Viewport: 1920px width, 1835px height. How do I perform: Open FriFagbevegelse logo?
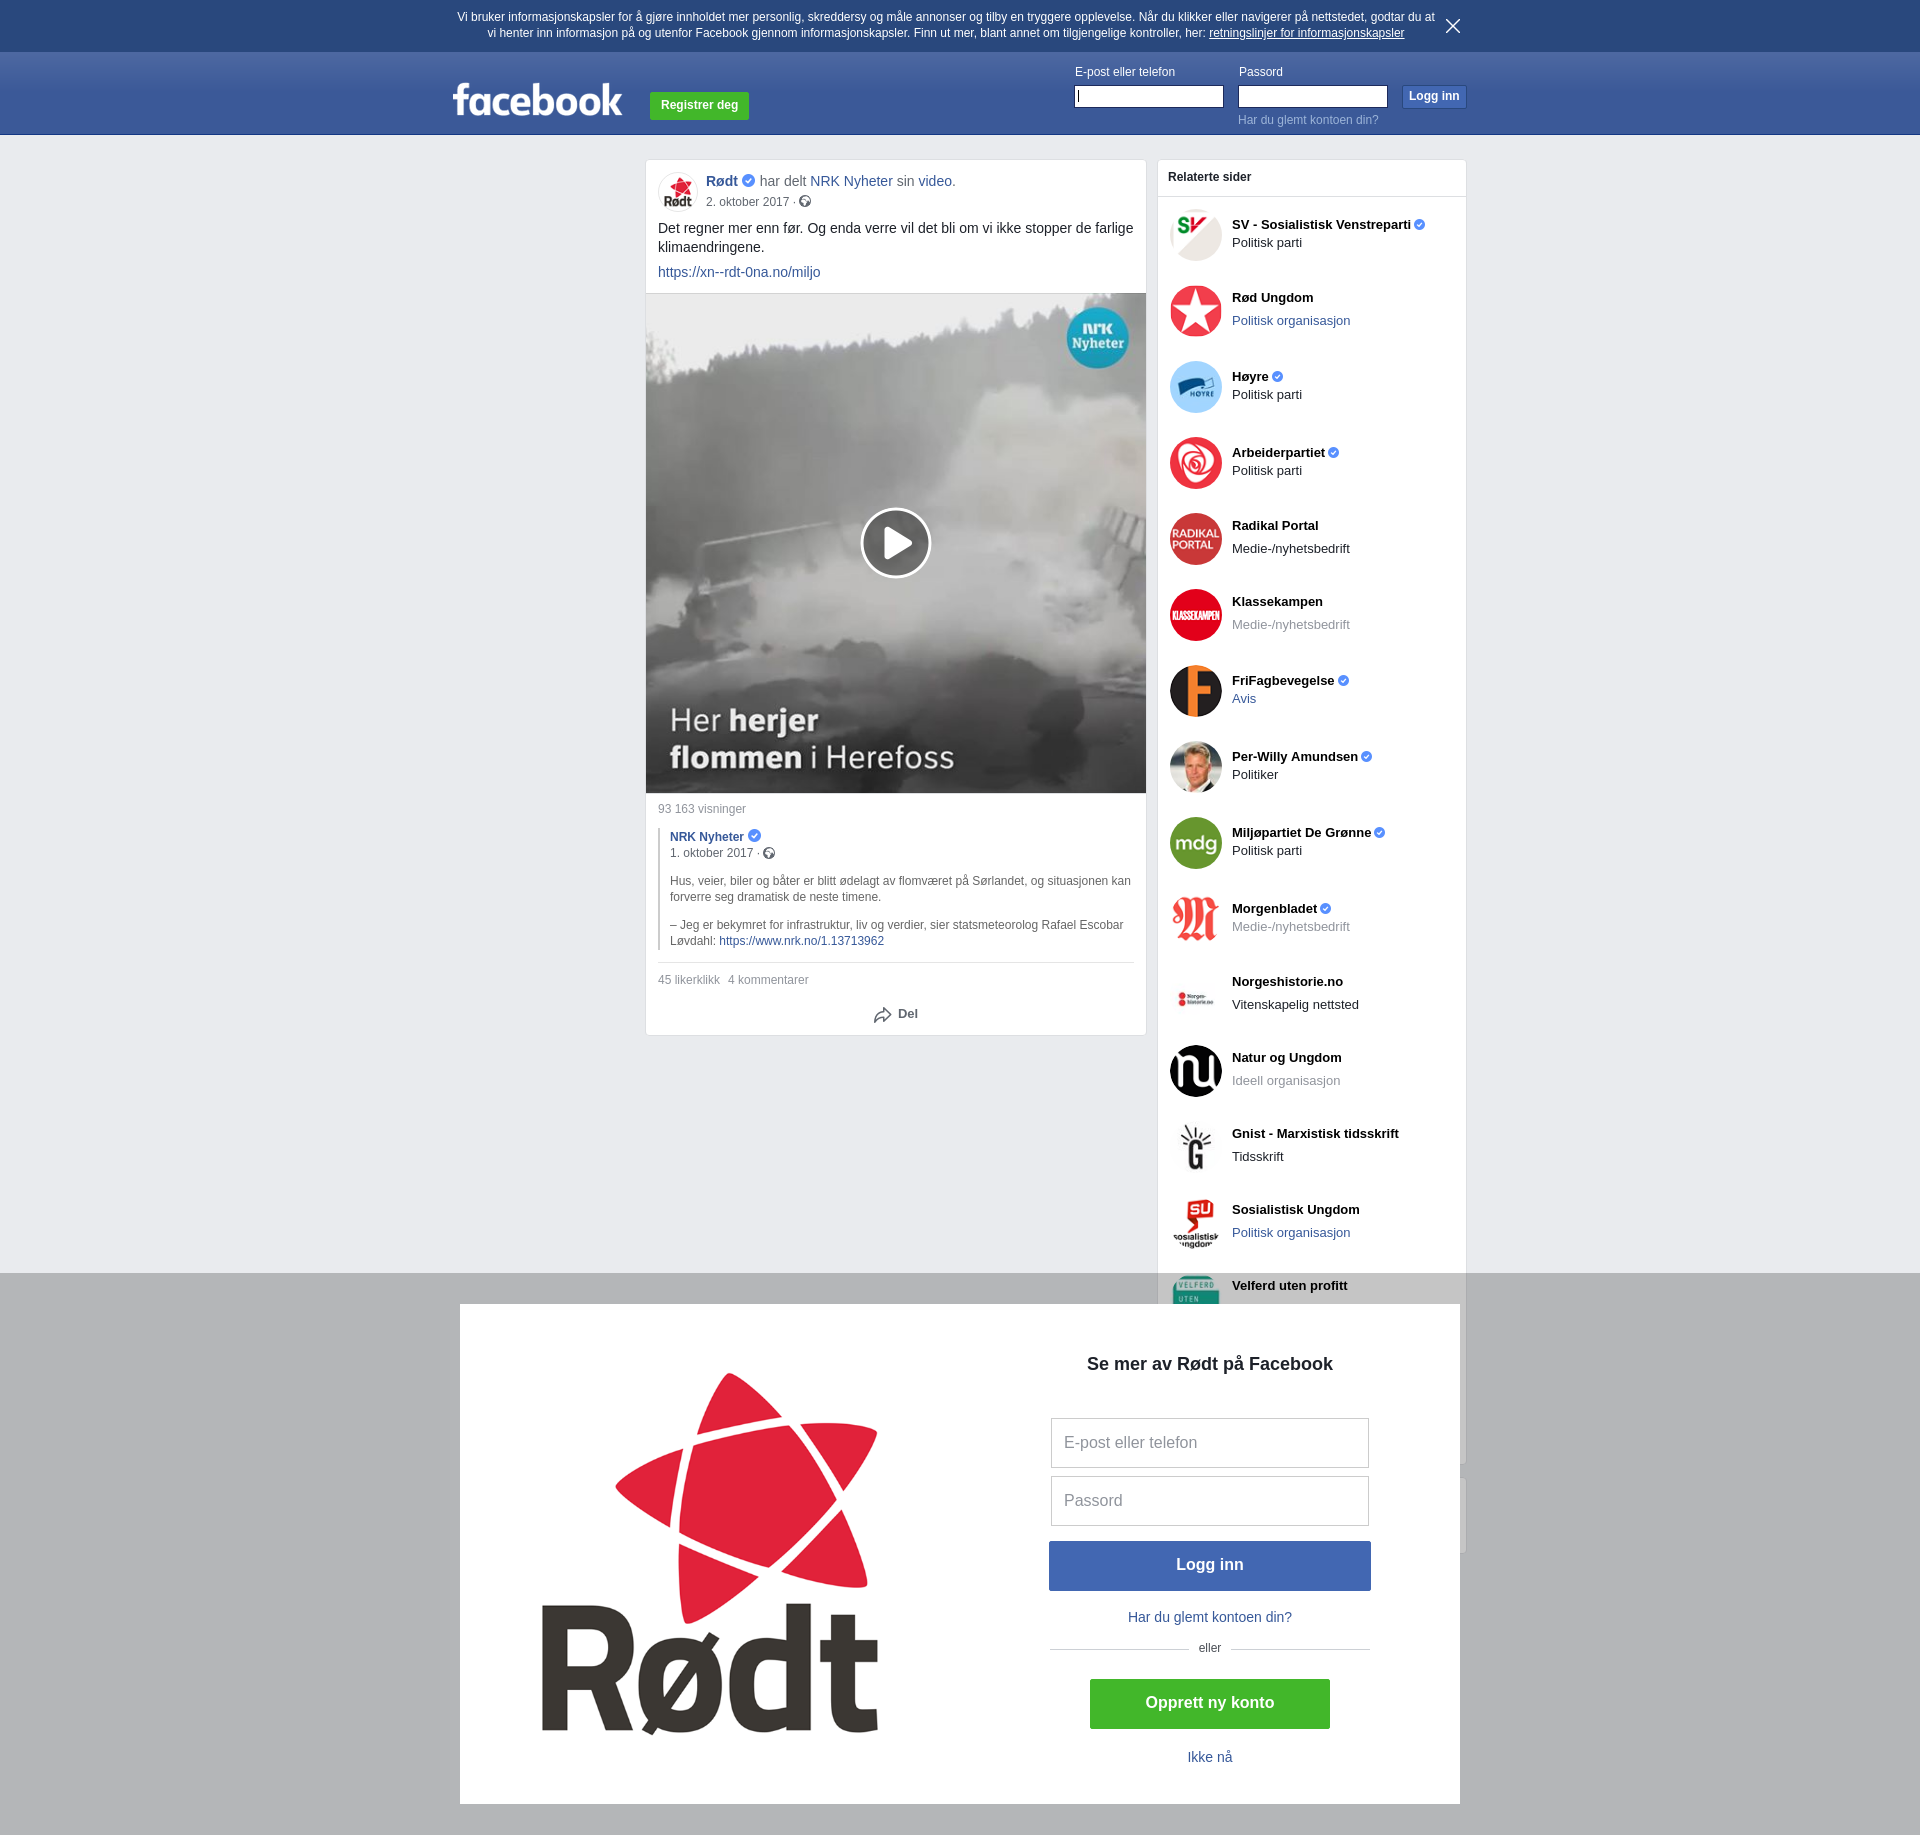1196,691
